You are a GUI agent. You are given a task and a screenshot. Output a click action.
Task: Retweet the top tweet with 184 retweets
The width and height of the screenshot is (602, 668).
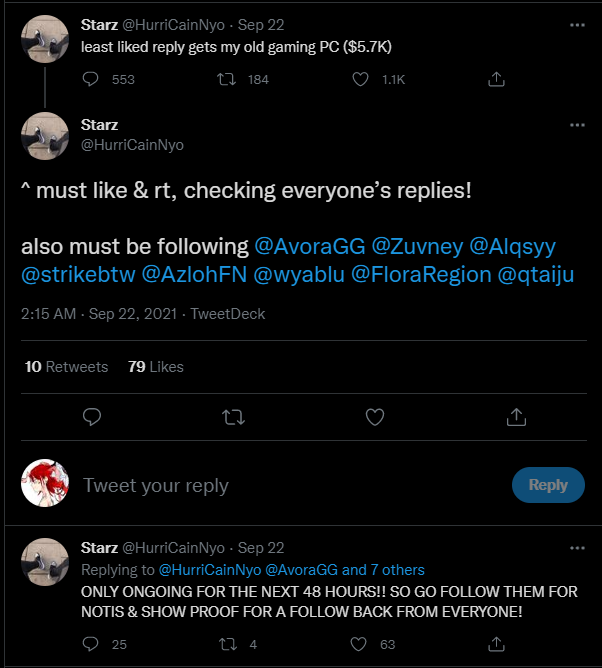[226, 80]
